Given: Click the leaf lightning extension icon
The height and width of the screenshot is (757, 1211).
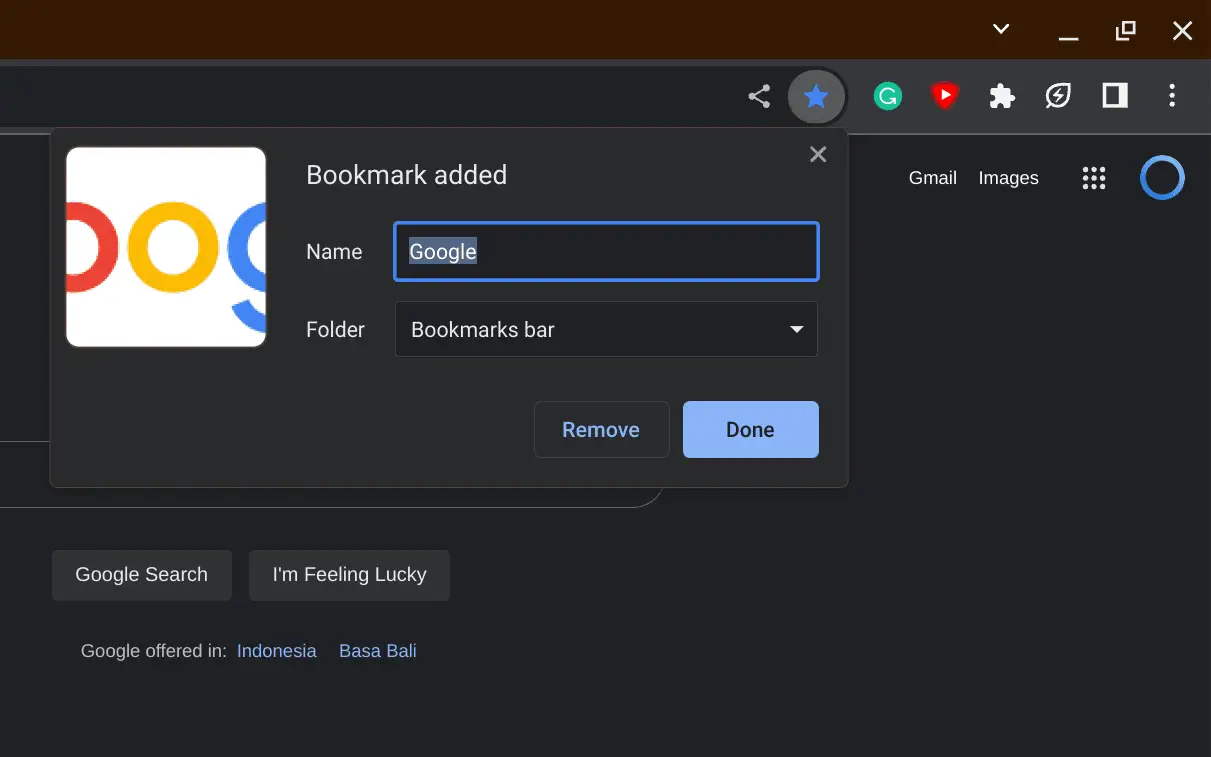Looking at the screenshot, I should (x=1058, y=96).
